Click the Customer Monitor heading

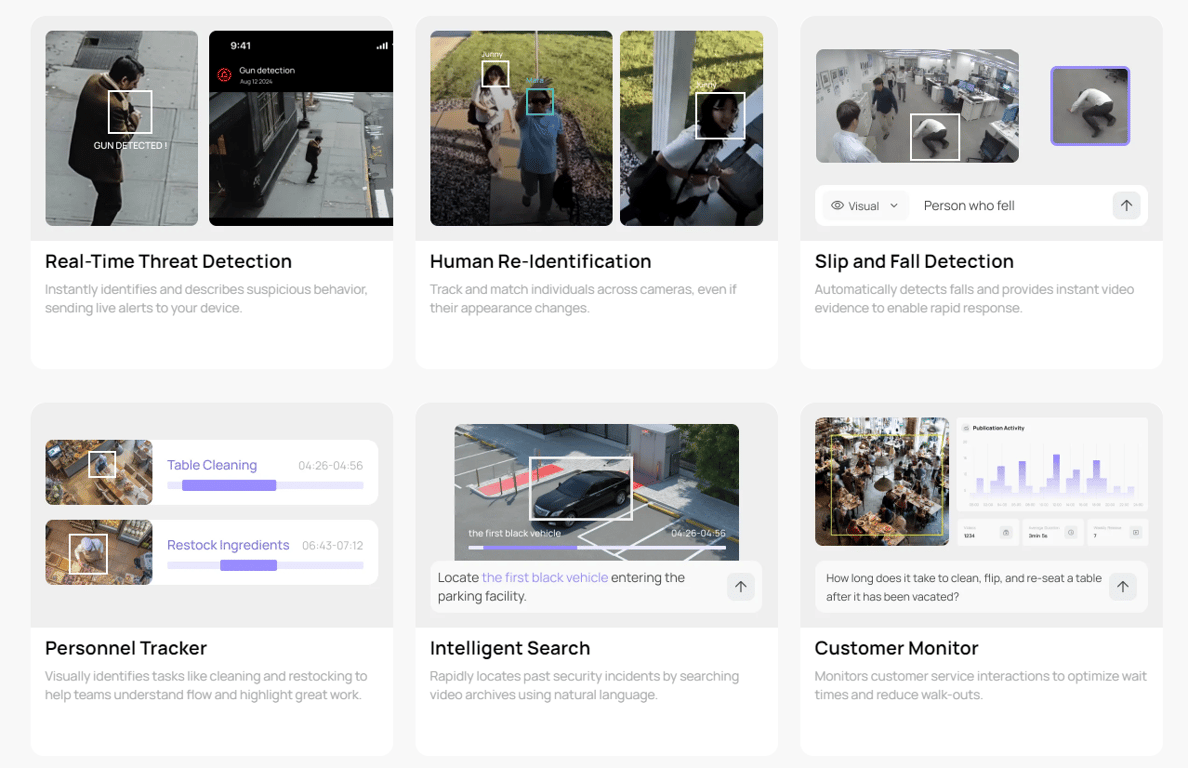(x=896, y=648)
